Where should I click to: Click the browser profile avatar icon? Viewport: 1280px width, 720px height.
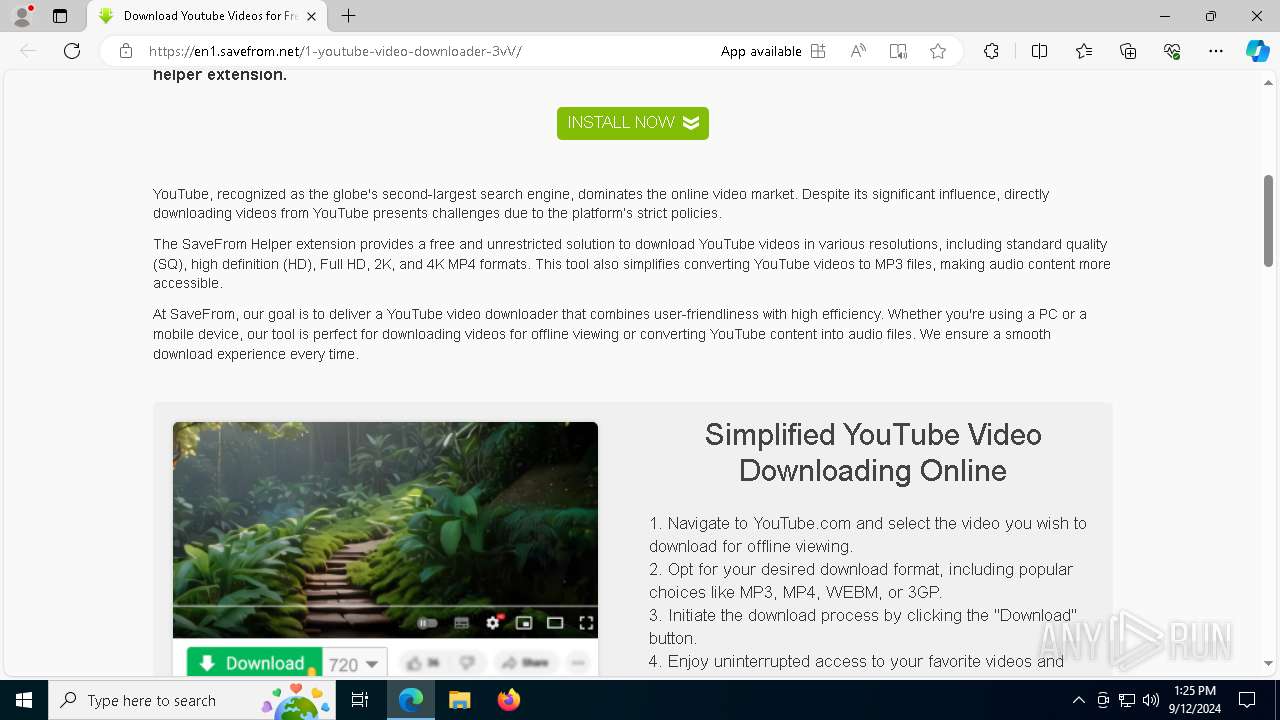click(x=22, y=16)
